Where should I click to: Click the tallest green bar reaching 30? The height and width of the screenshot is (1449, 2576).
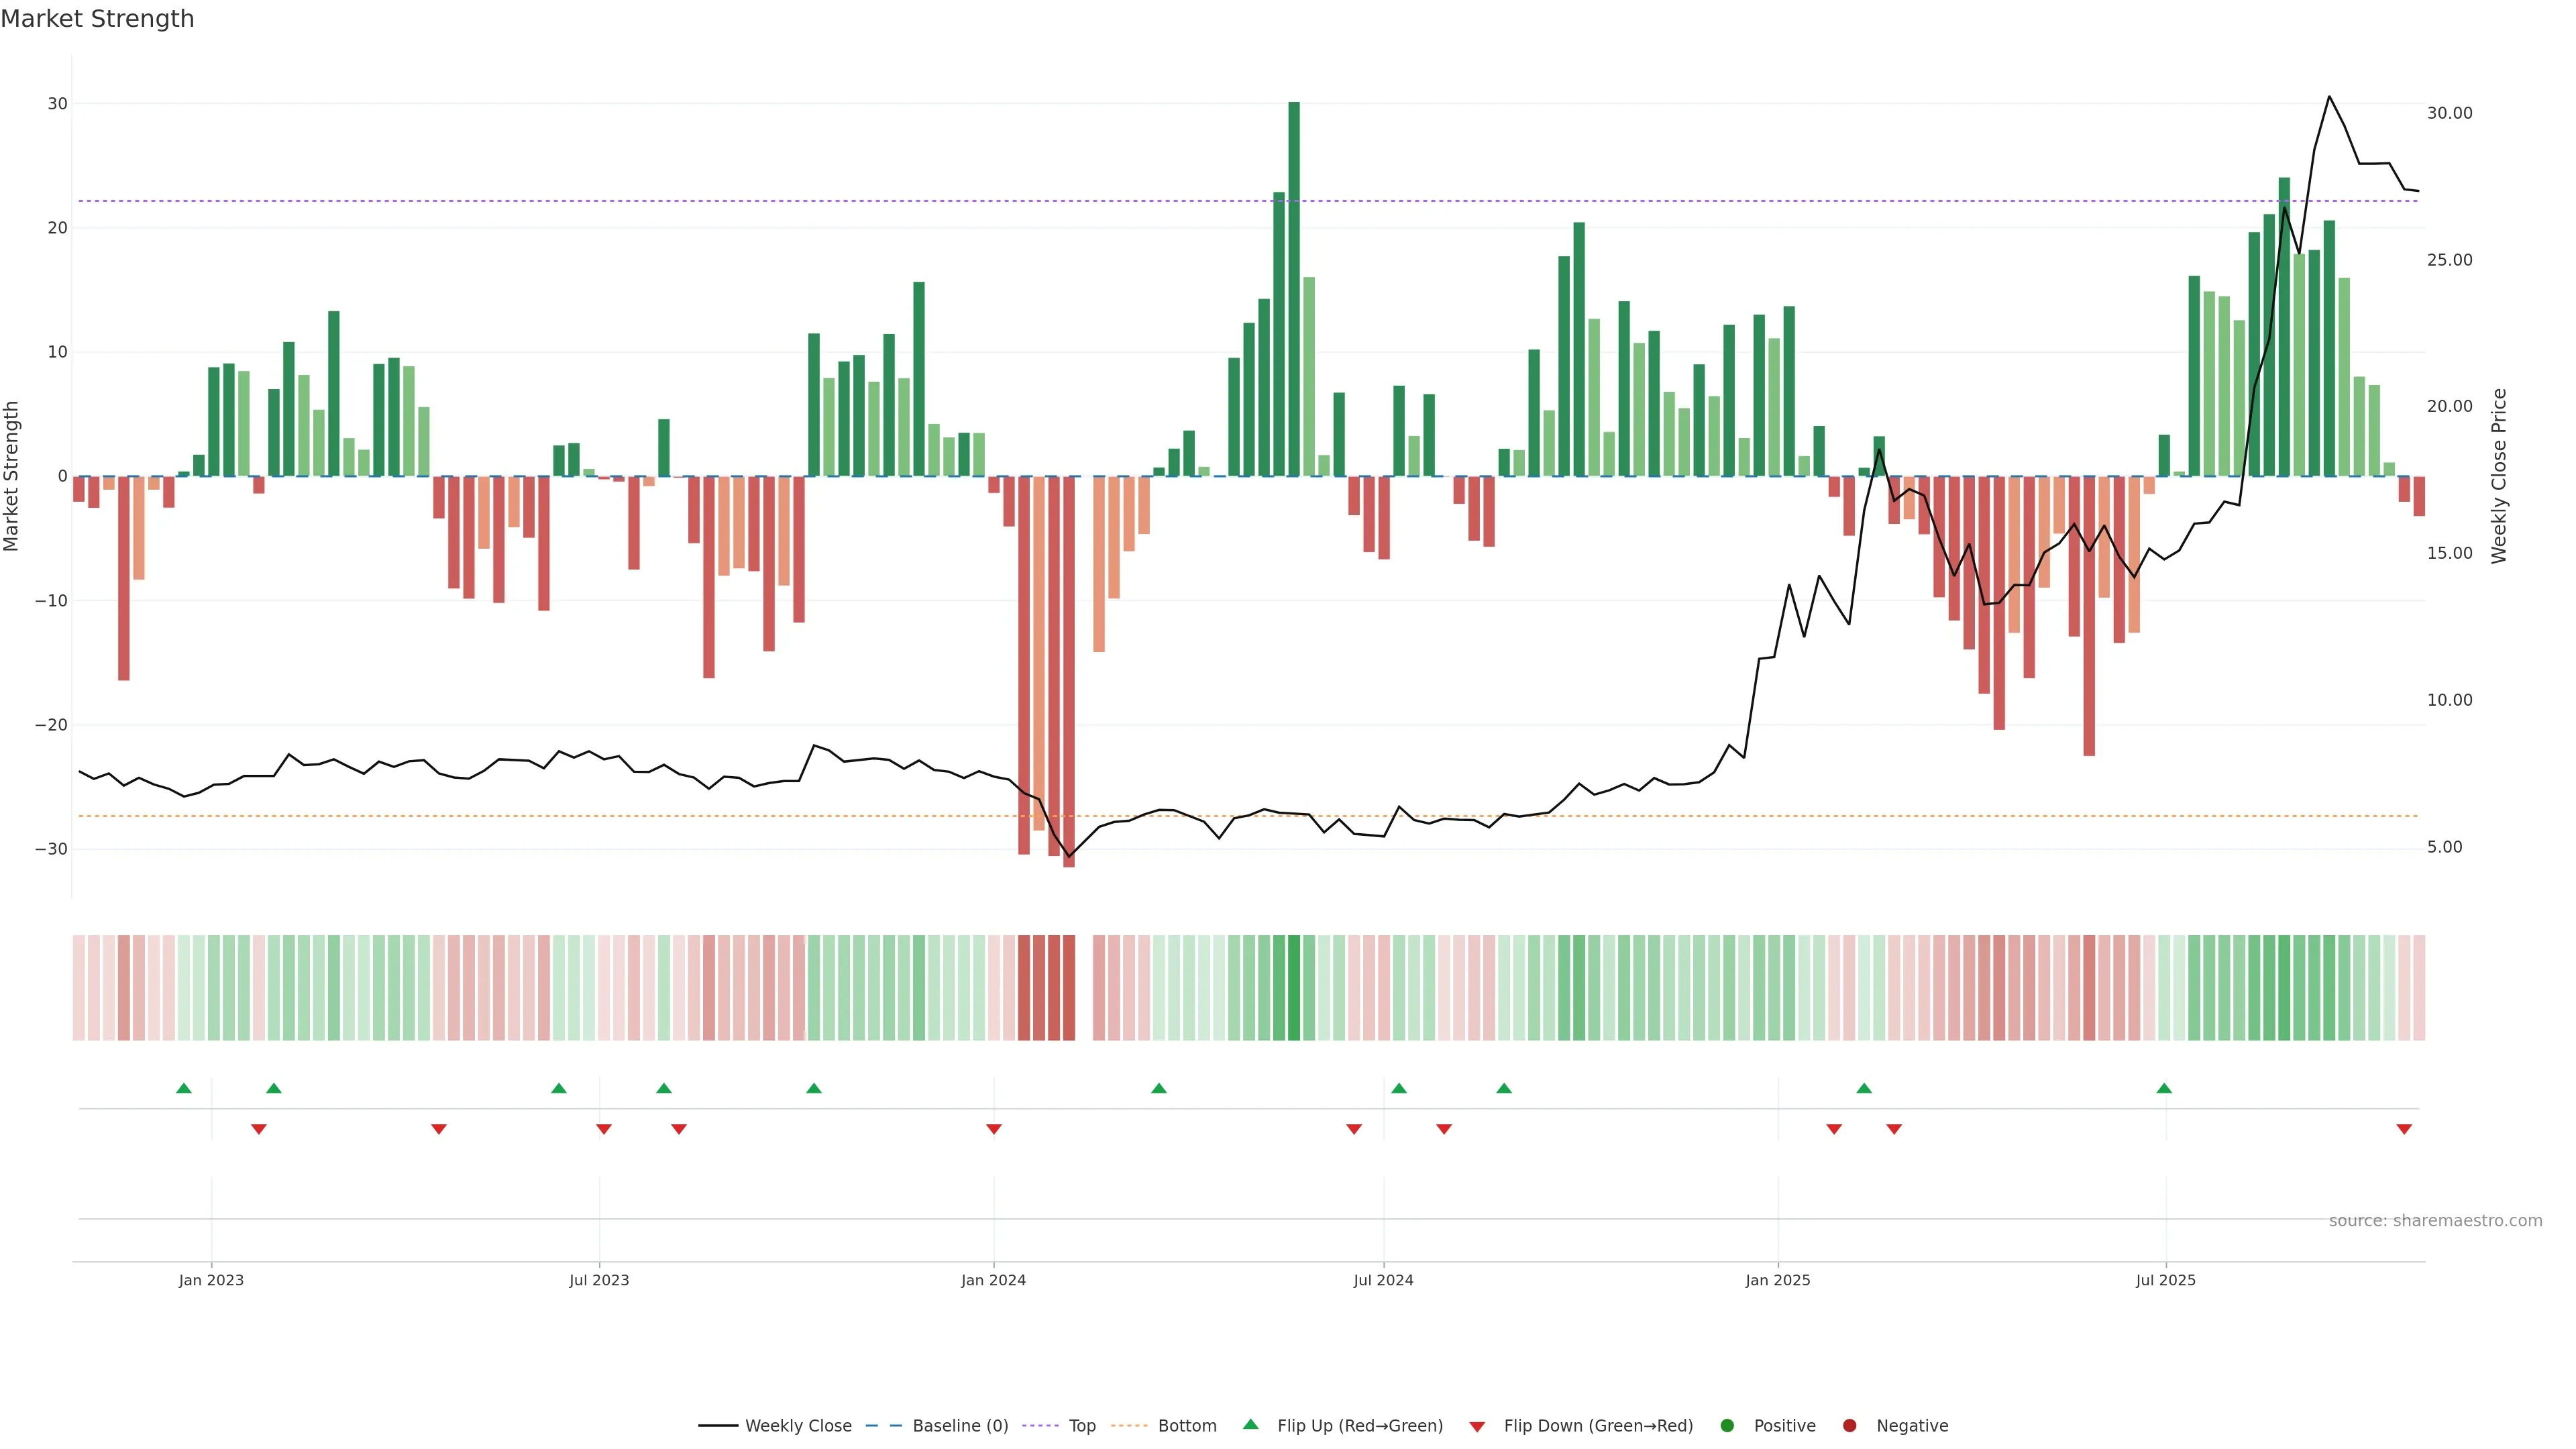pyautogui.click(x=1294, y=290)
